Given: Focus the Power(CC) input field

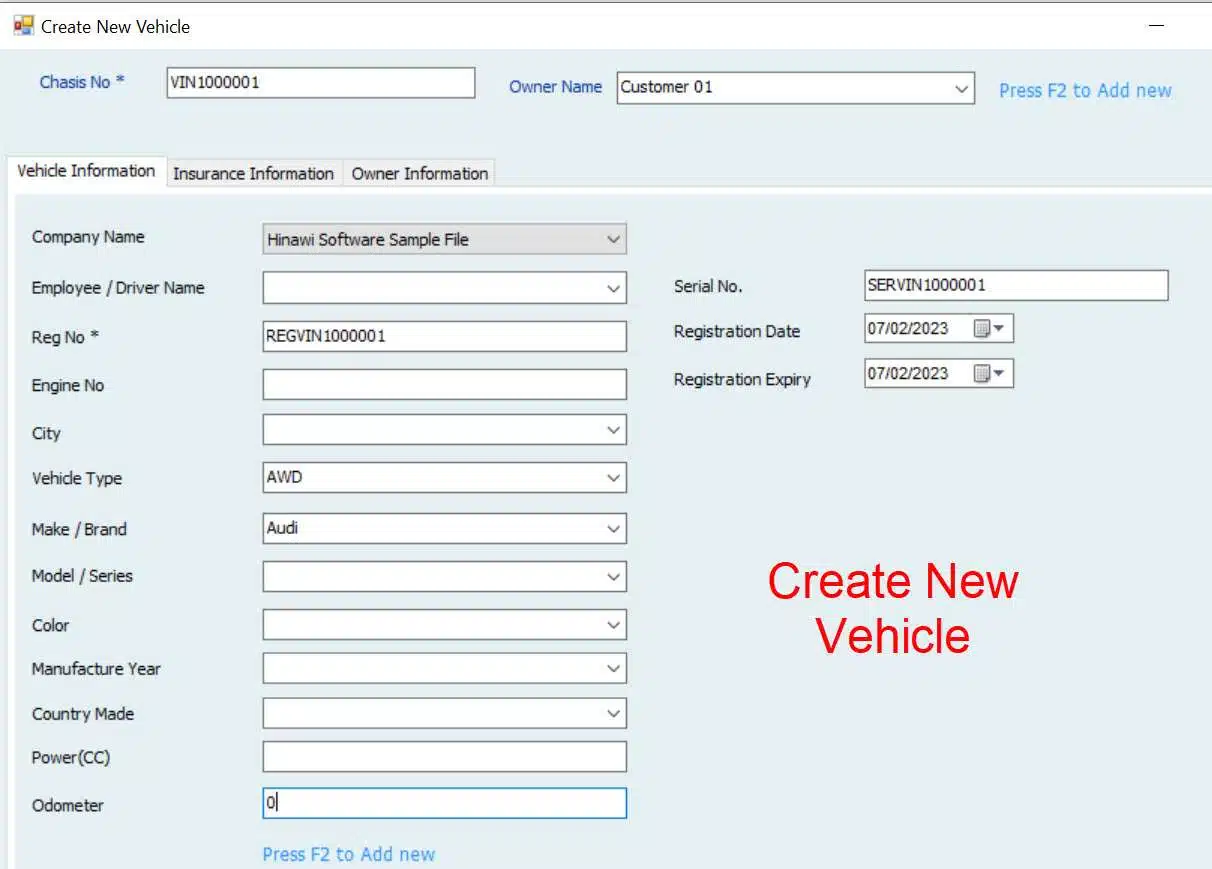Looking at the screenshot, I should pos(444,757).
